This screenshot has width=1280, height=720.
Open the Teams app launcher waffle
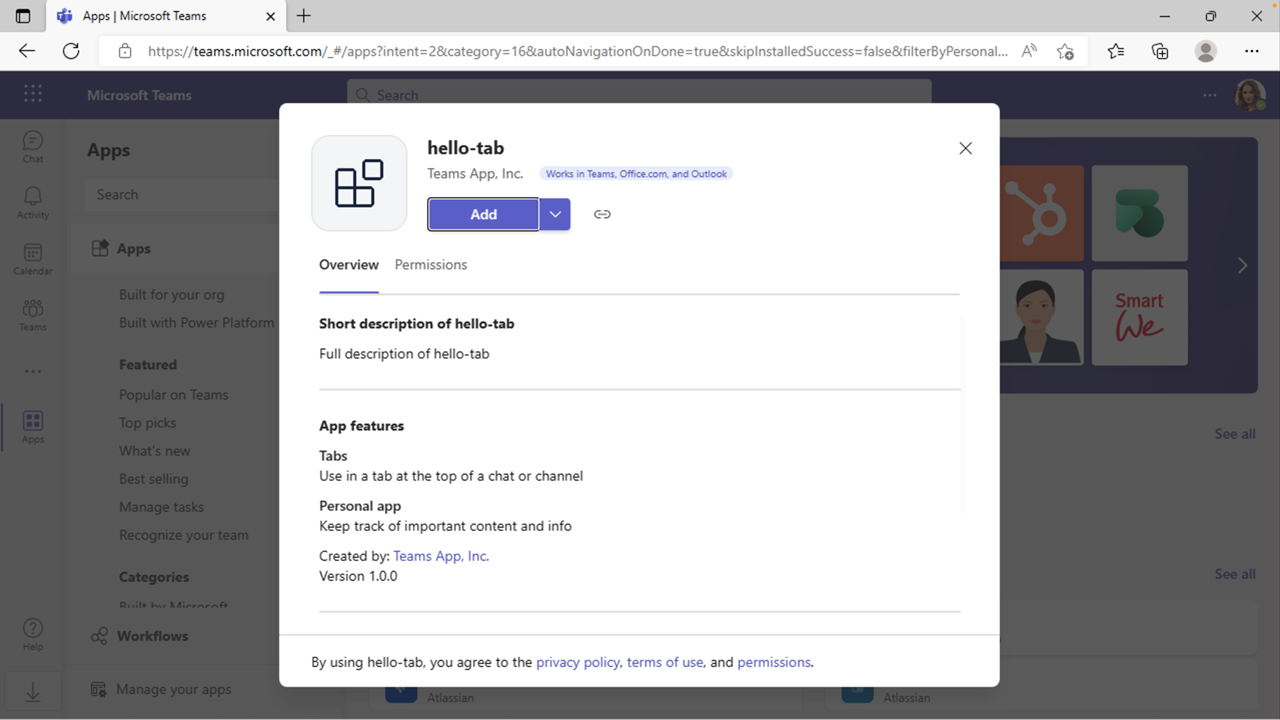33,94
